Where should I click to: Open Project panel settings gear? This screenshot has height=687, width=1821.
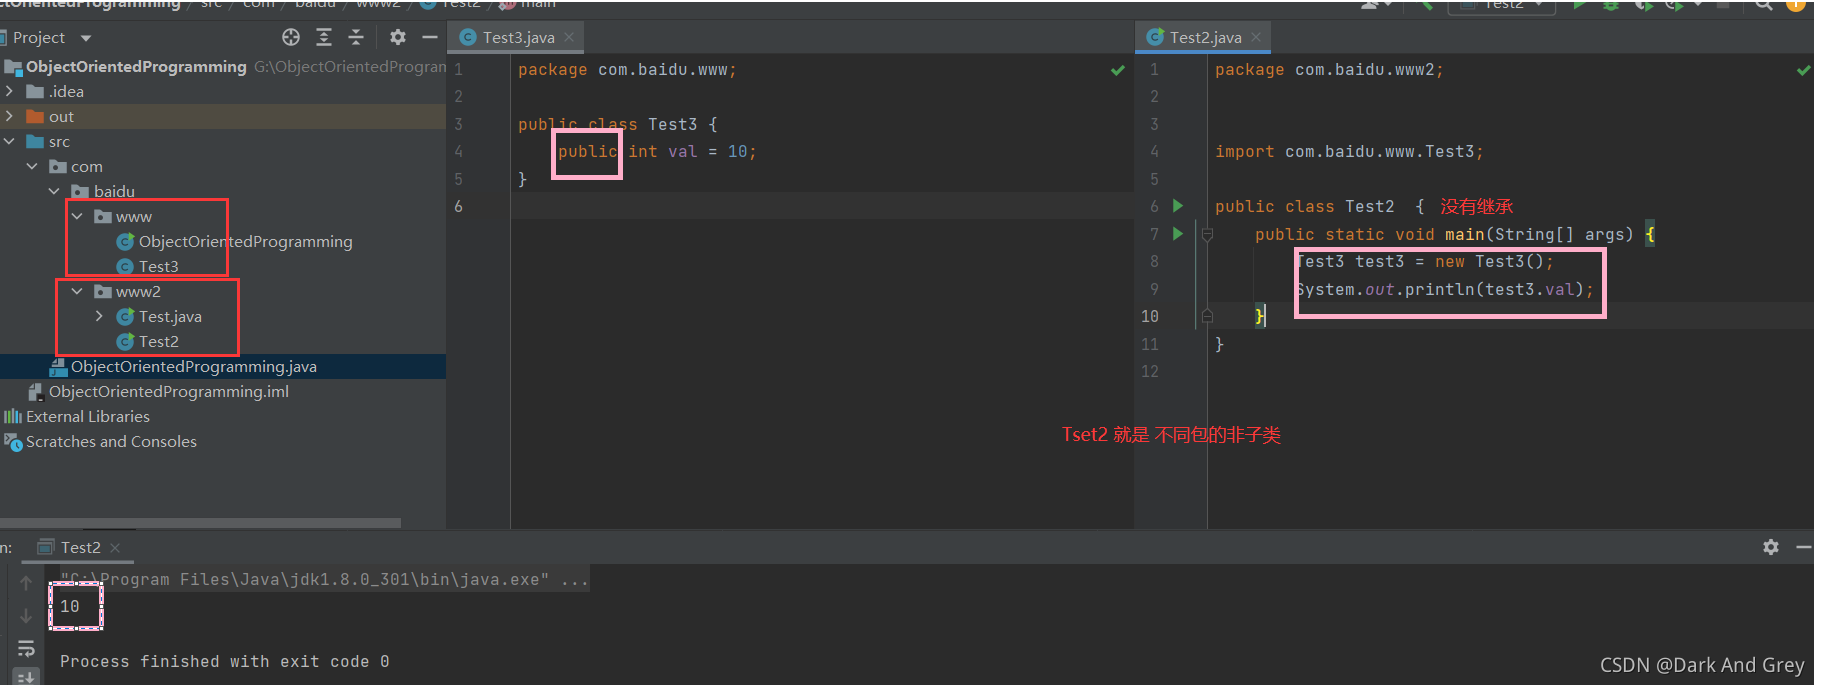pyautogui.click(x=398, y=37)
